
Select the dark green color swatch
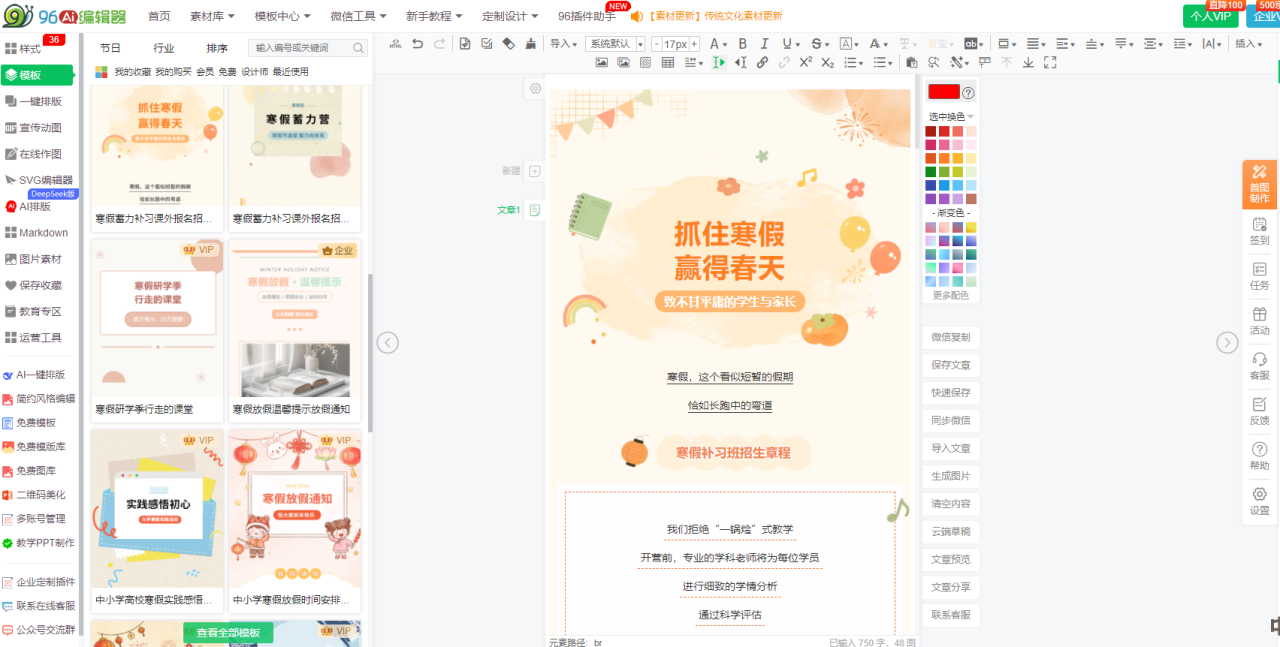[x=931, y=171]
